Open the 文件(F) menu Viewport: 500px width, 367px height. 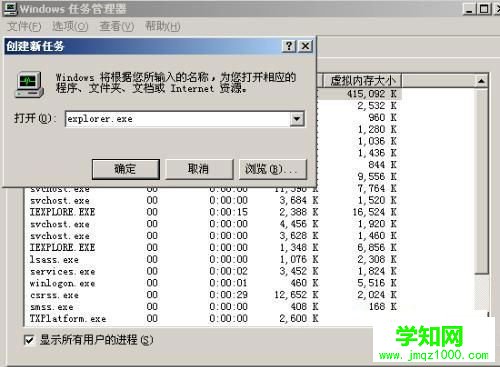coord(24,26)
